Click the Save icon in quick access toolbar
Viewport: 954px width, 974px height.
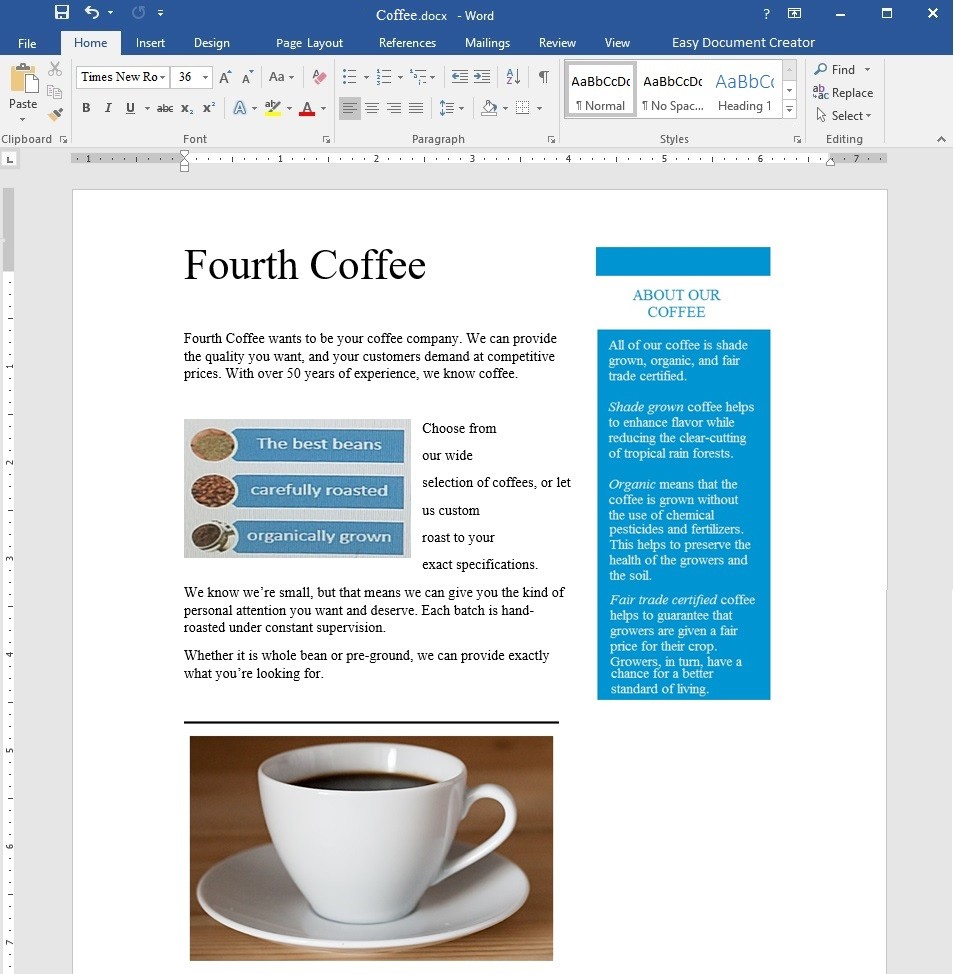61,12
